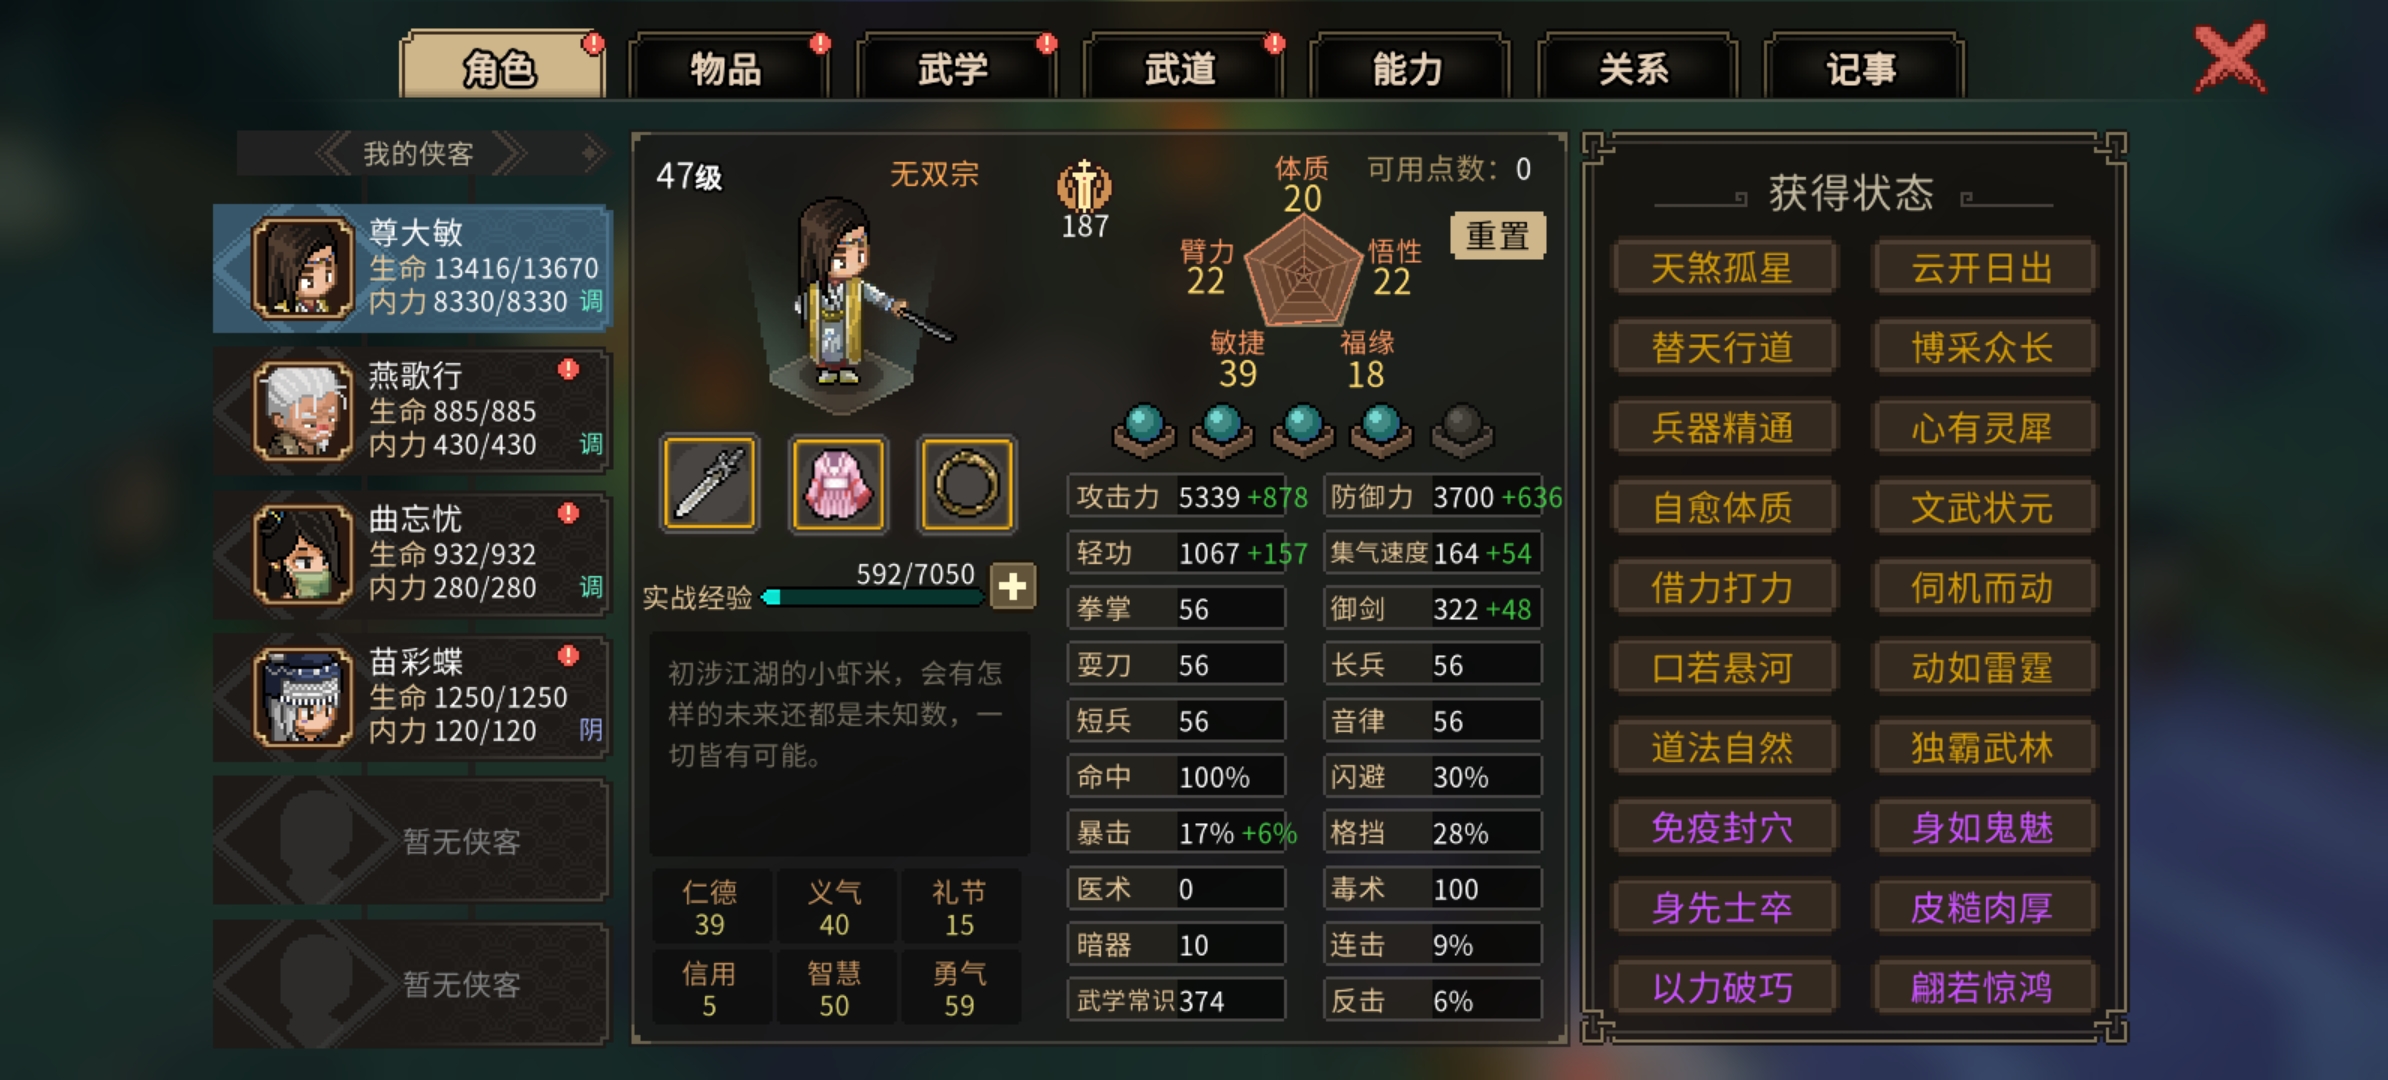Toggle the 调 marker on 尊大敏's row
The image size is (2388, 1080).
(591, 301)
